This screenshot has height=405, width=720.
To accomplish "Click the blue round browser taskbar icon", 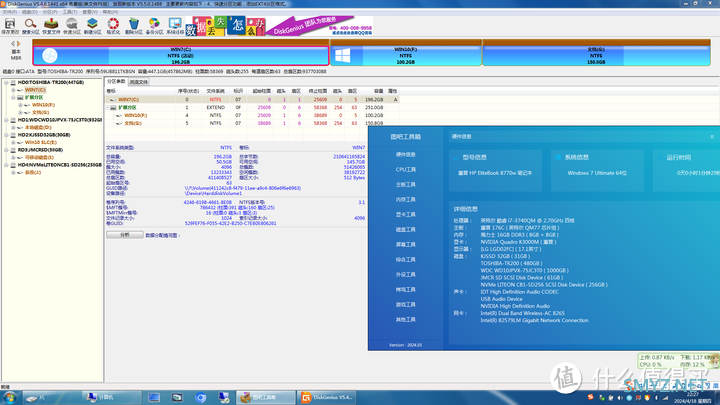I will (x=200, y=398).
